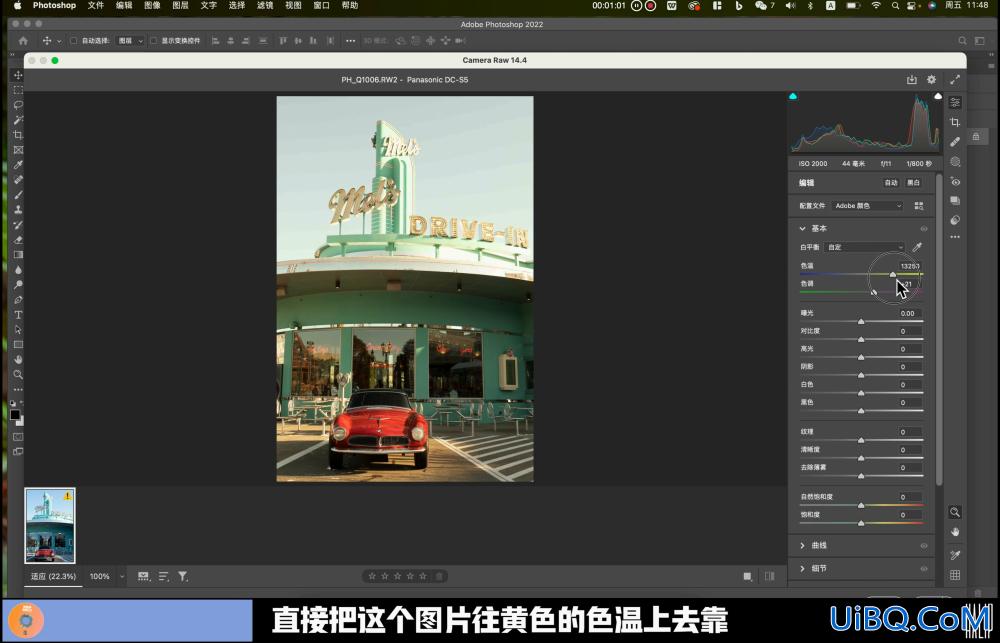
Task: Click the 自动 button
Action: tap(891, 182)
